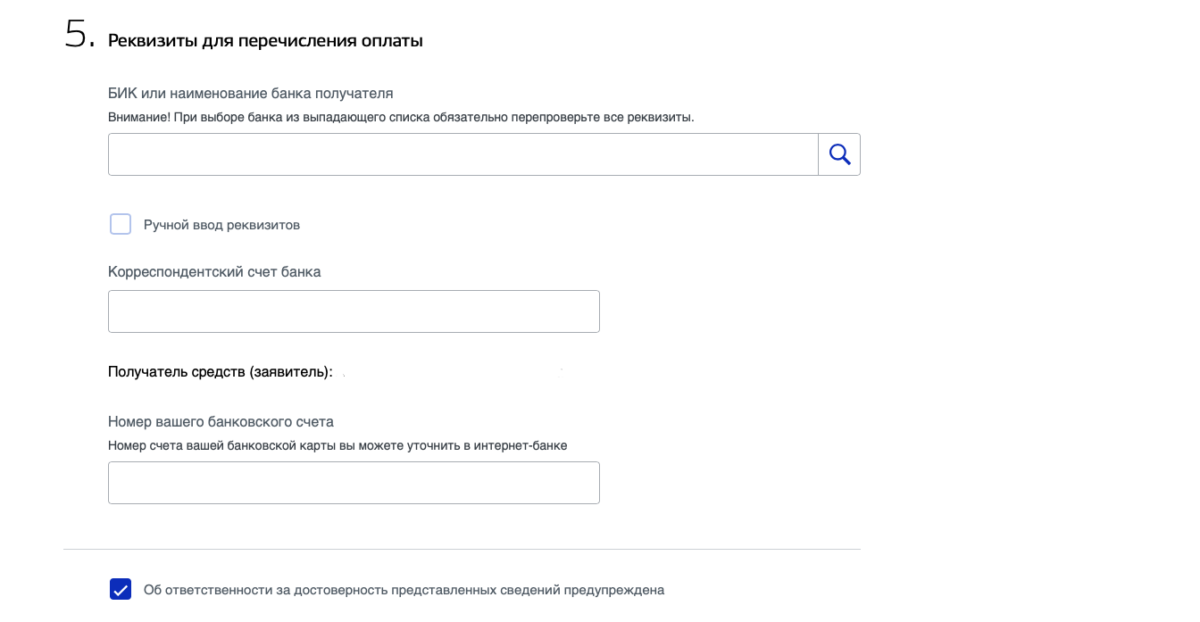Click the Корреспондентский счет банка label

click(214, 271)
